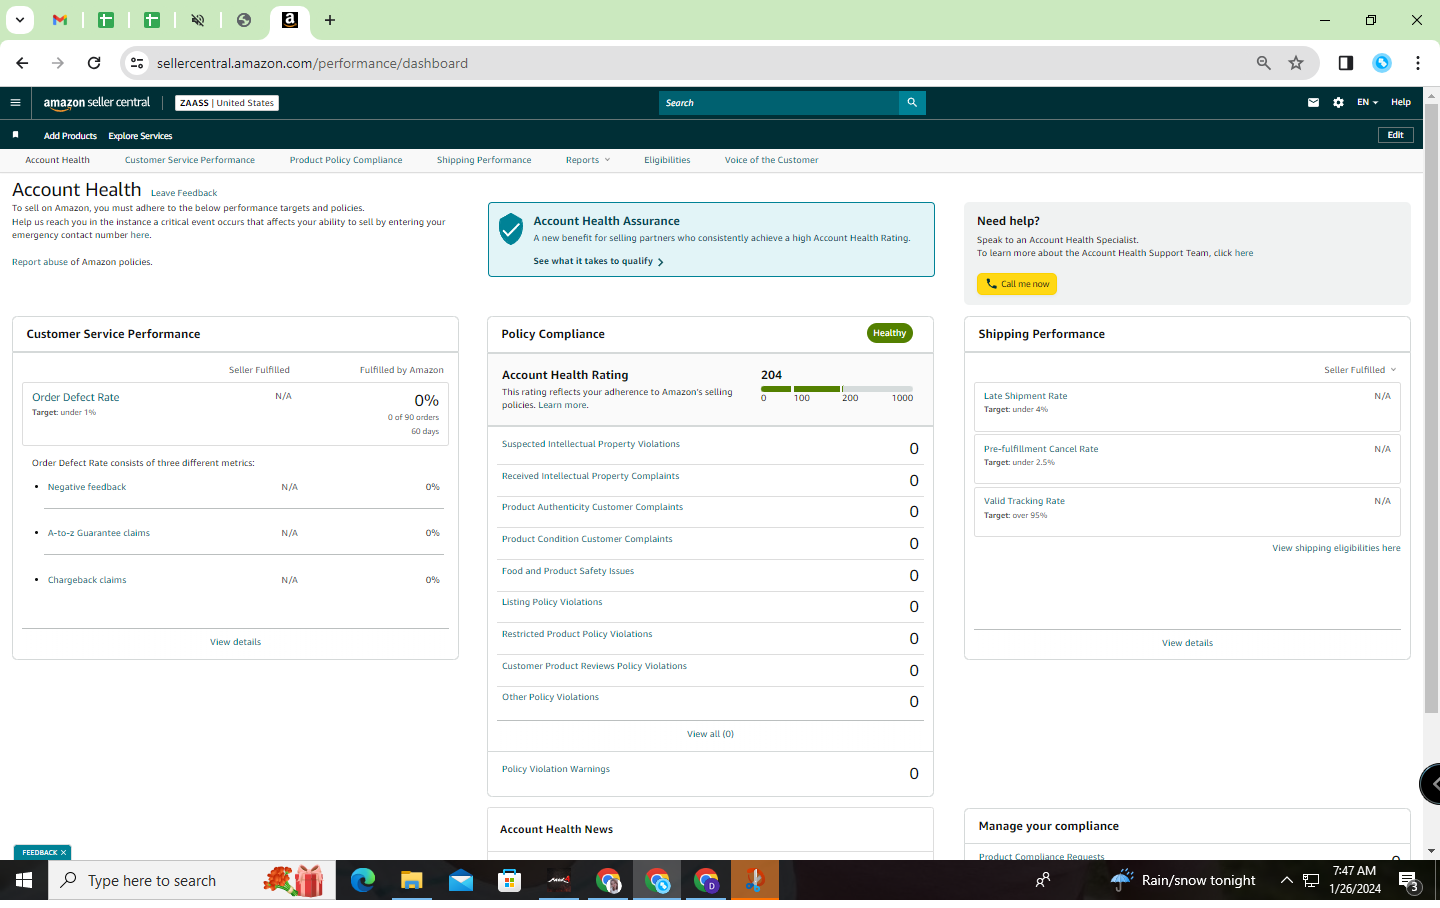Open Suspected Intellectual Property Violations
1440x908 pixels.
click(x=591, y=444)
